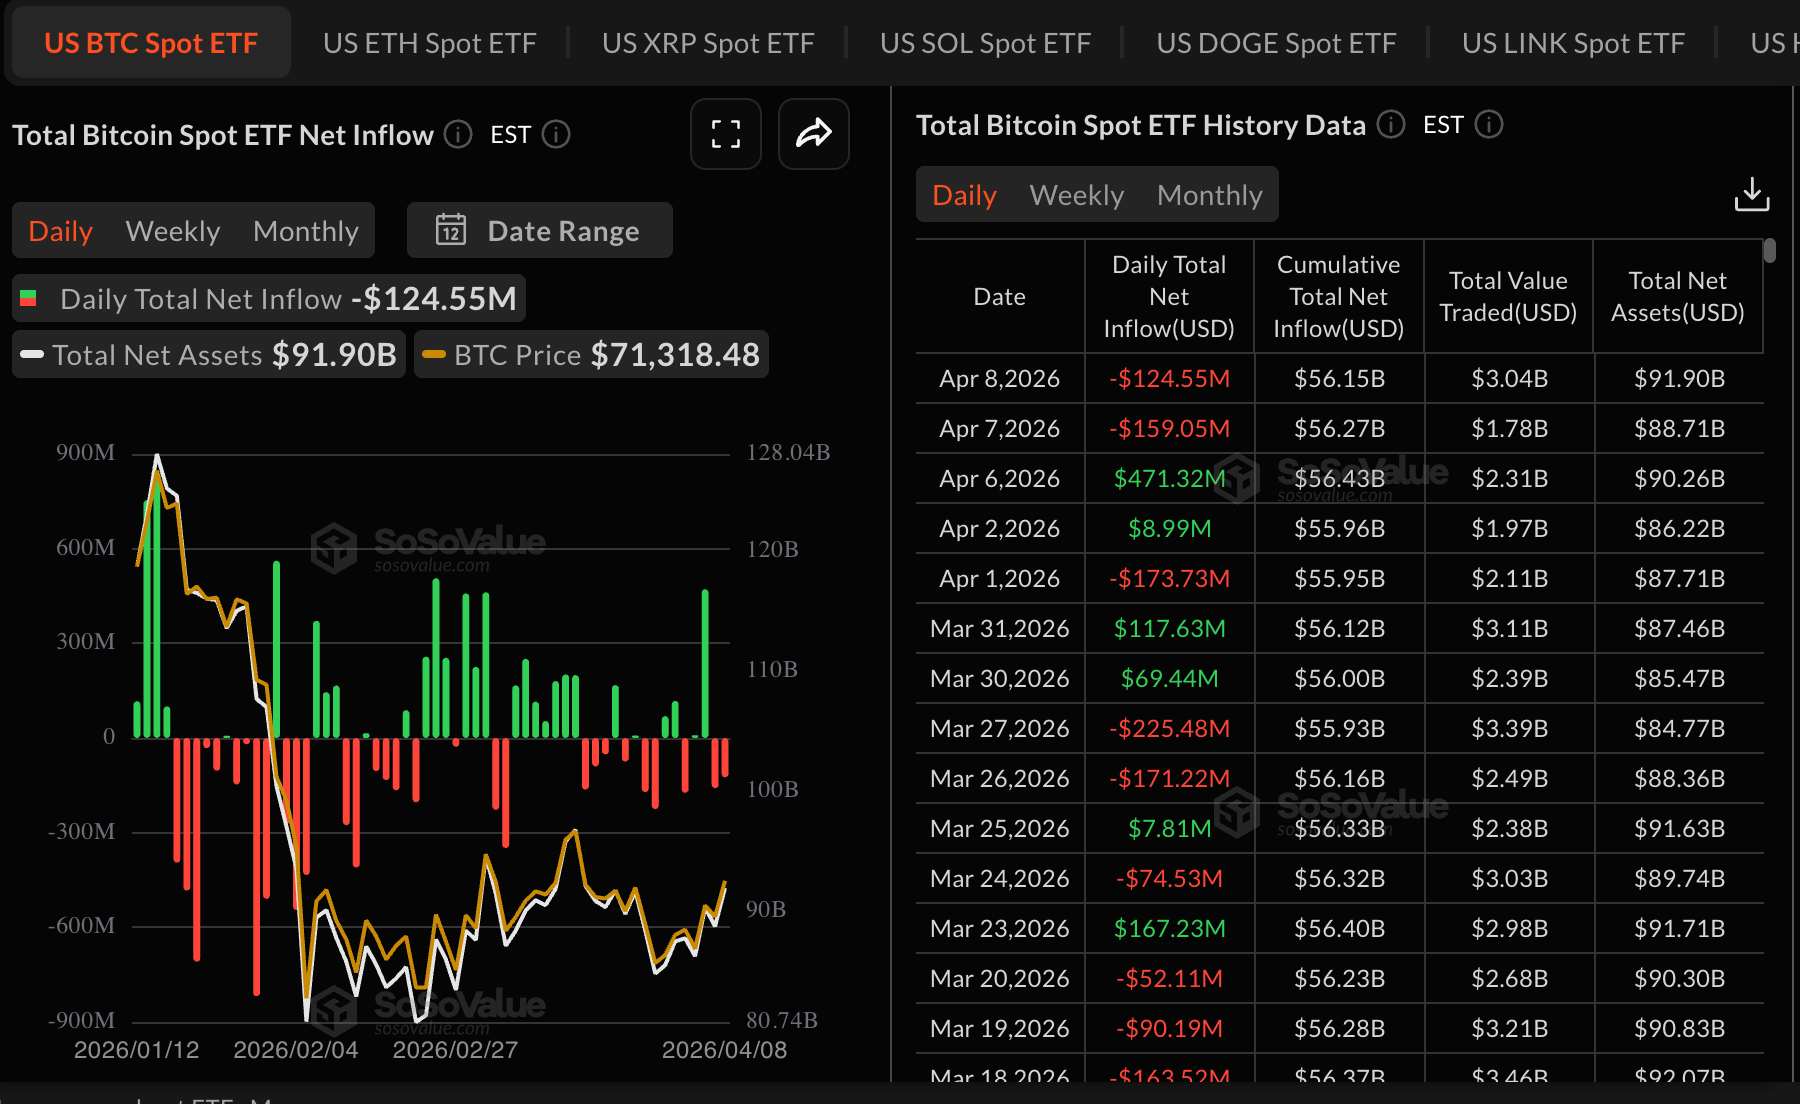Toggle Total Net Assets line visibility

[209, 355]
